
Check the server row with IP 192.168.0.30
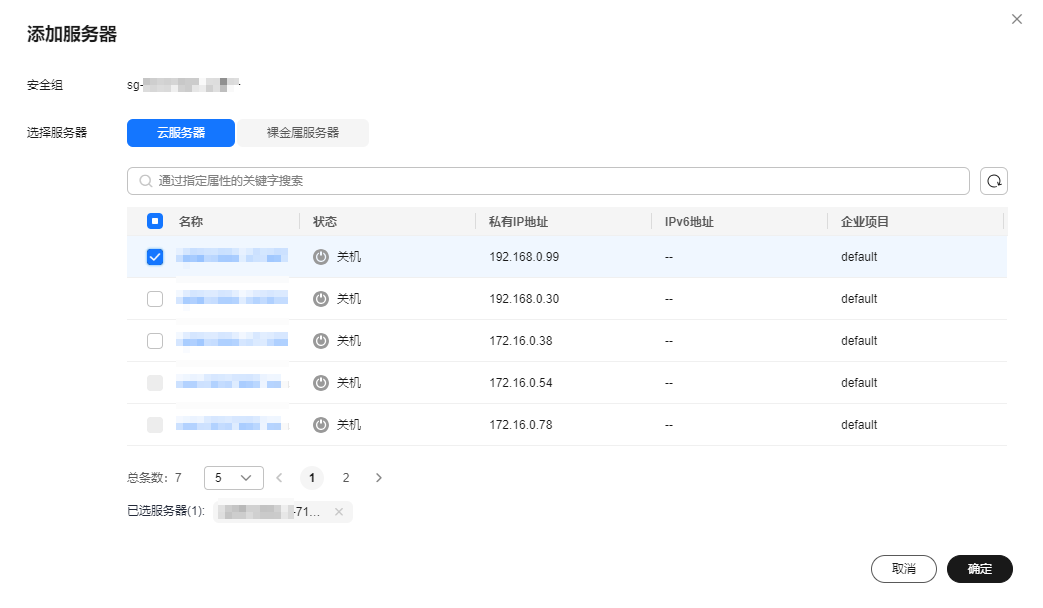tap(154, 298)
